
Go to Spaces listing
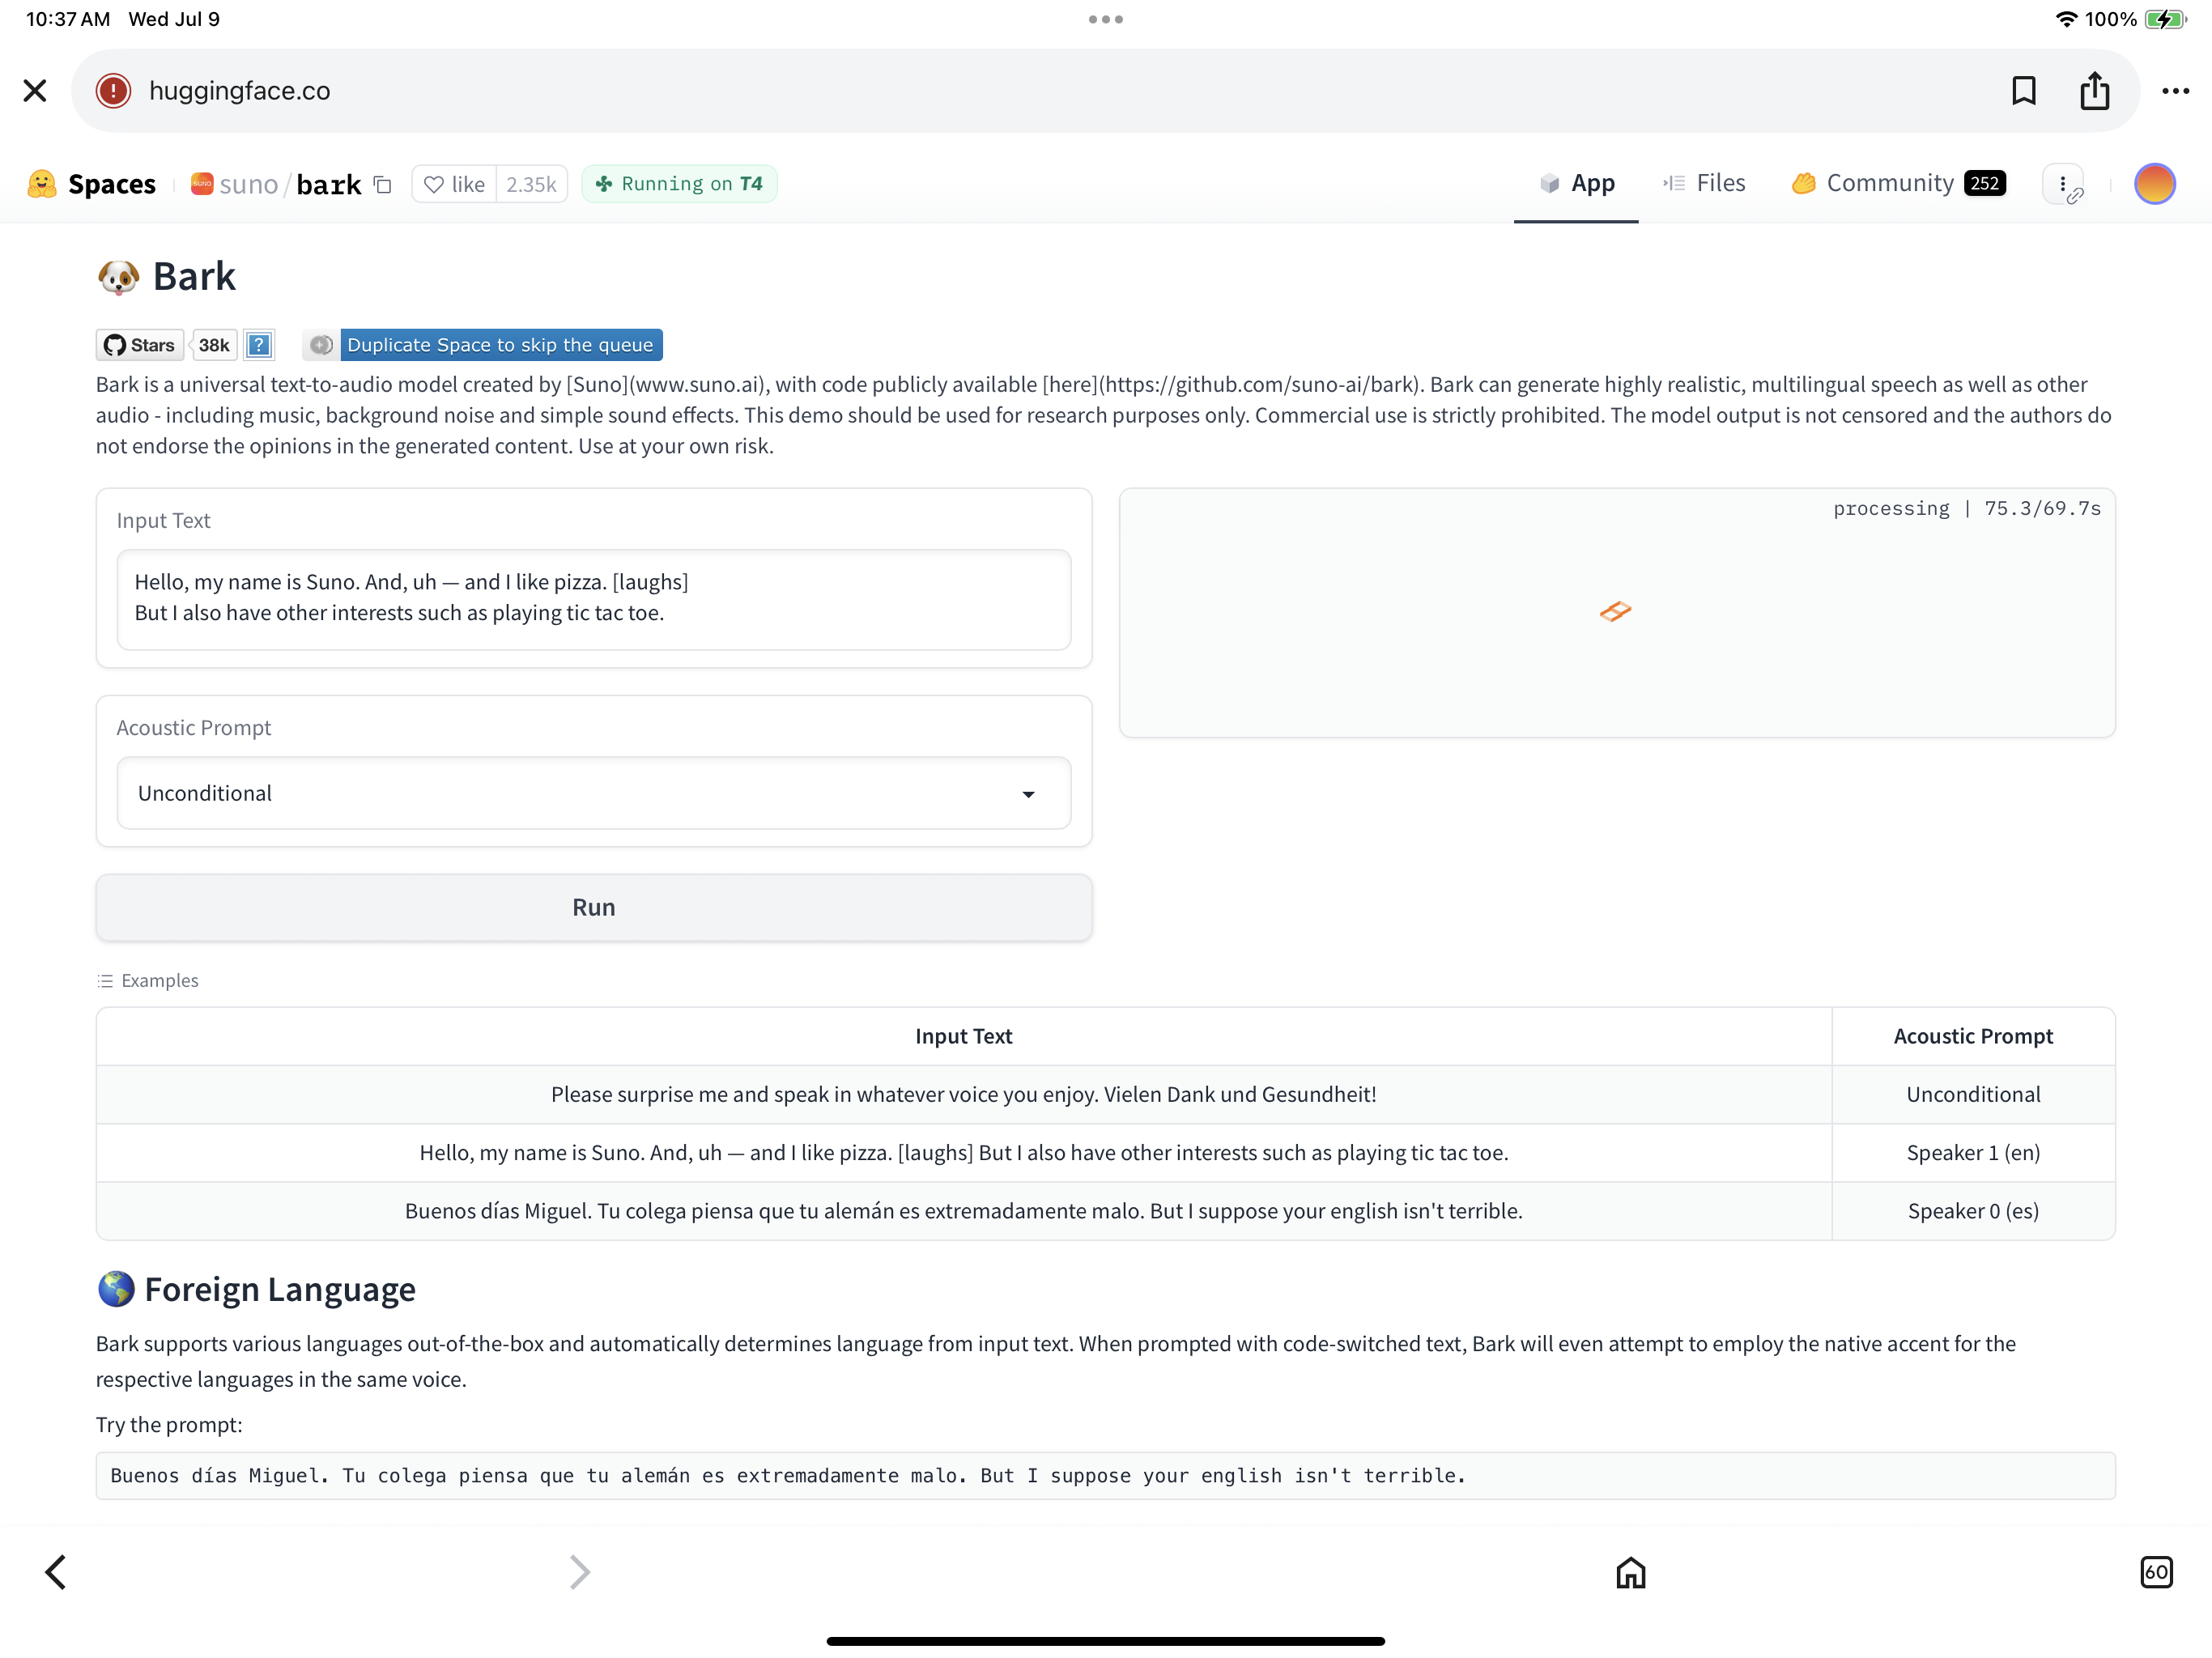coord(112,184)
